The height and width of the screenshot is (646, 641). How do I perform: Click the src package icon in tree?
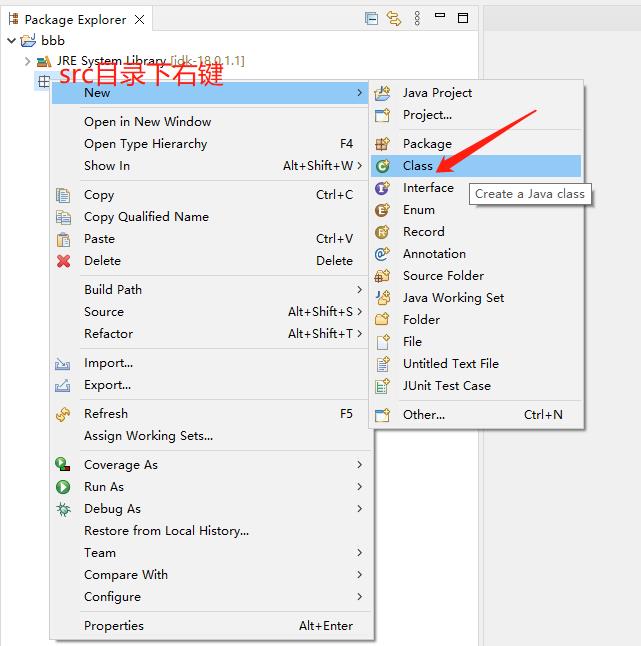point(44,81)
